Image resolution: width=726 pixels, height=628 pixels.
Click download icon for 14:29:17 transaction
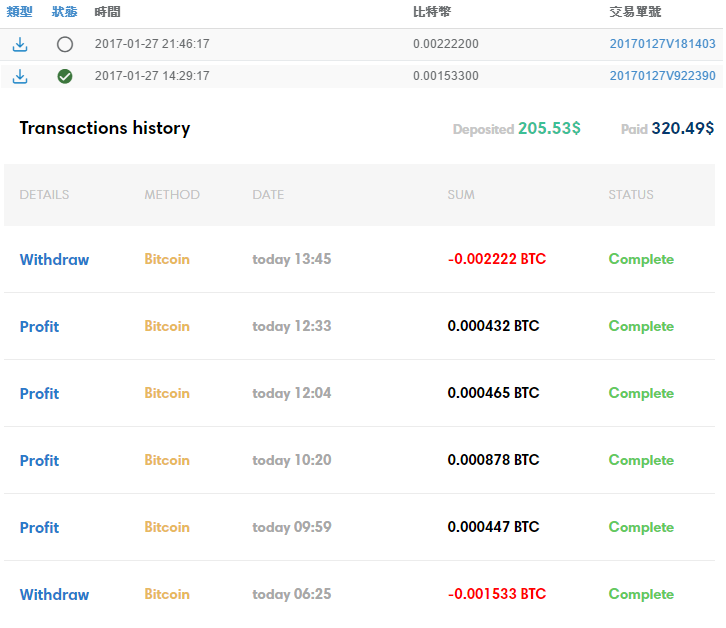click(20, 76)
